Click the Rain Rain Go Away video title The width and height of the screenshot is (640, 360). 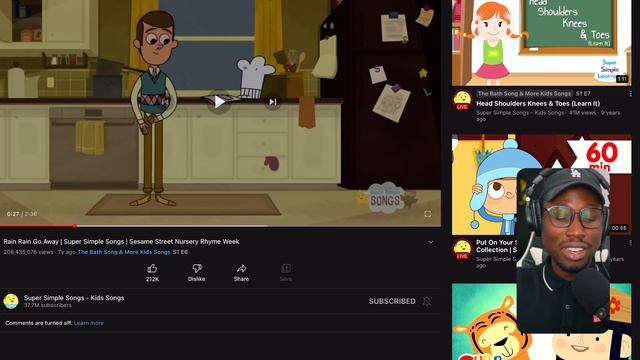click(121, 242)
